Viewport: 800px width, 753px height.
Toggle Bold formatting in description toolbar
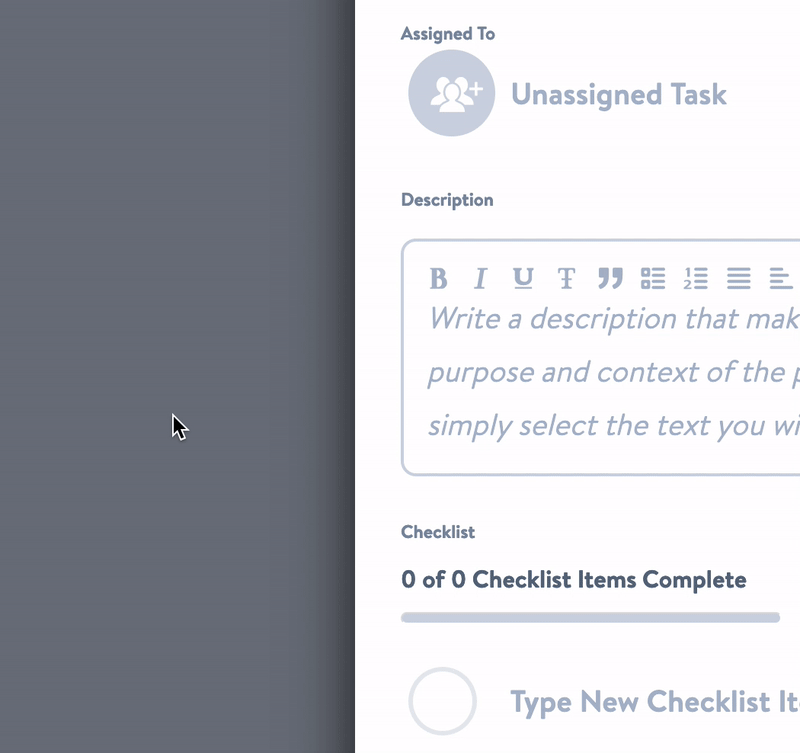(x=438, y=279)
